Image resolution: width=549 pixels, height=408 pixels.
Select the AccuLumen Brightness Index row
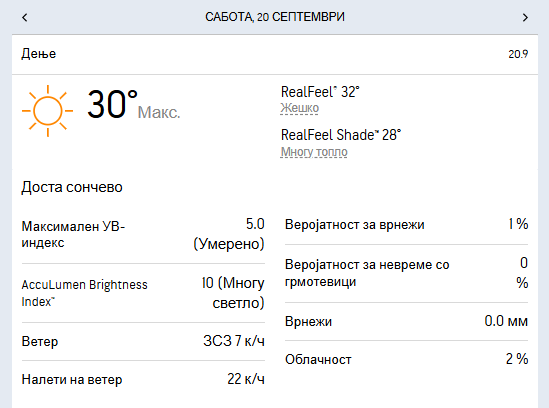click(x=143, y=293)
